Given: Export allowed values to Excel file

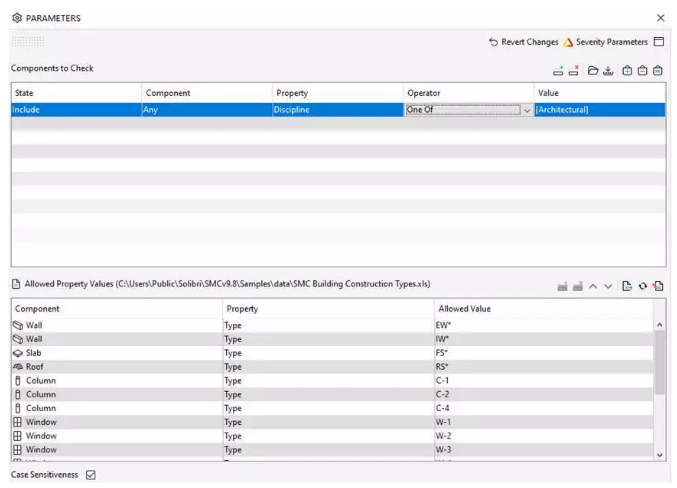Looking at the screenshot, I should click(627, 286).
